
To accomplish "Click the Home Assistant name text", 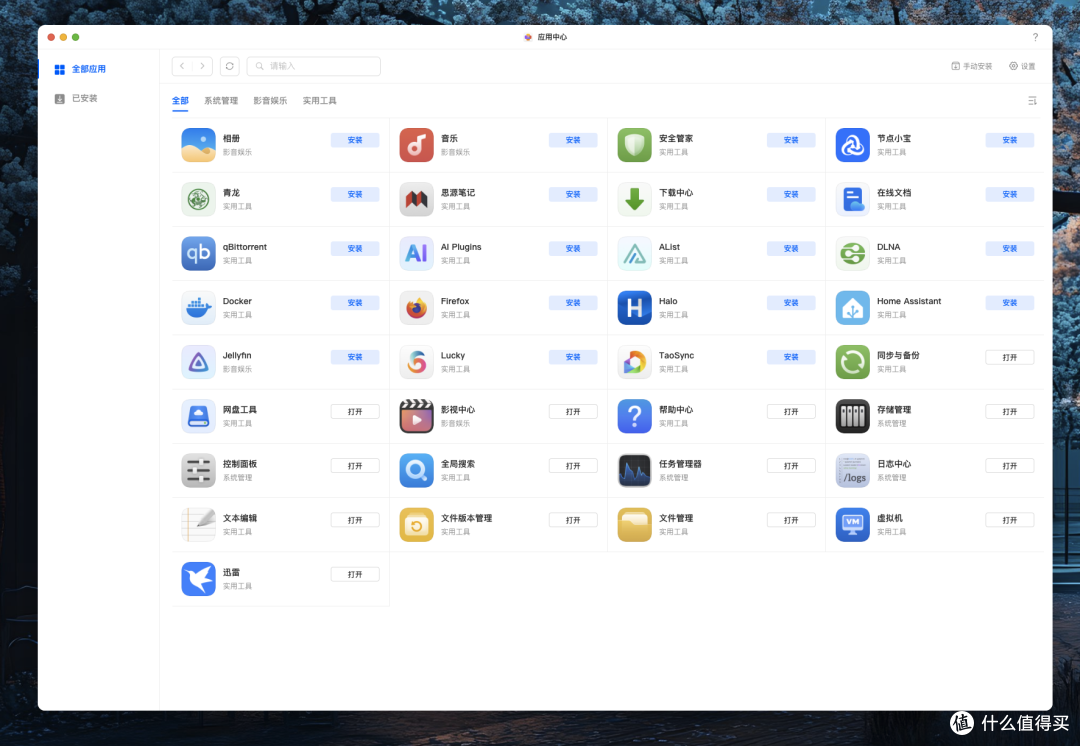I will [908, 301].
